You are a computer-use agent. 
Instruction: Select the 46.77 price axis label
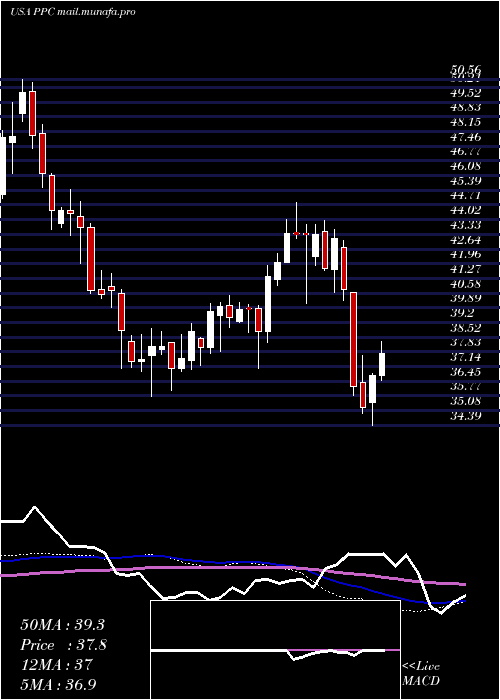click(466, 152)
